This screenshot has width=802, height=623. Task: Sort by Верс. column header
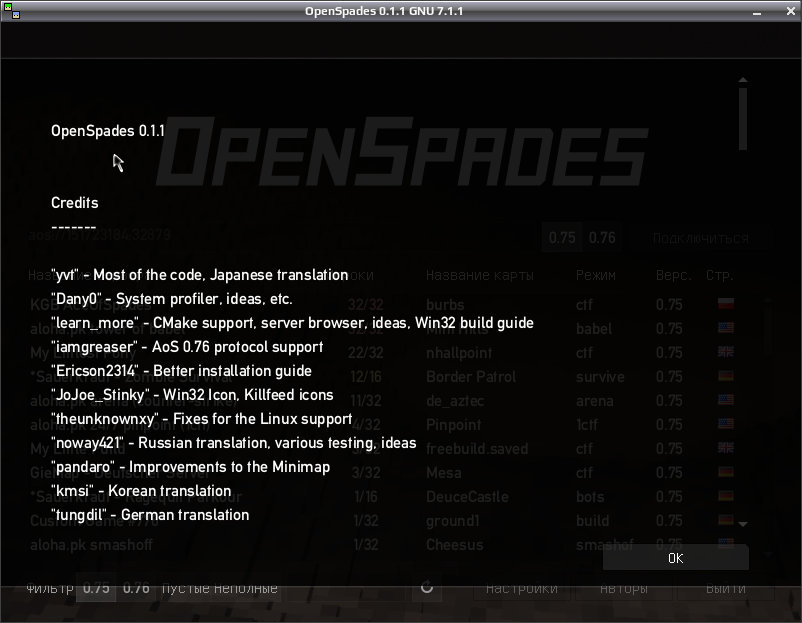pyautogui.click(x=674, y=275)
